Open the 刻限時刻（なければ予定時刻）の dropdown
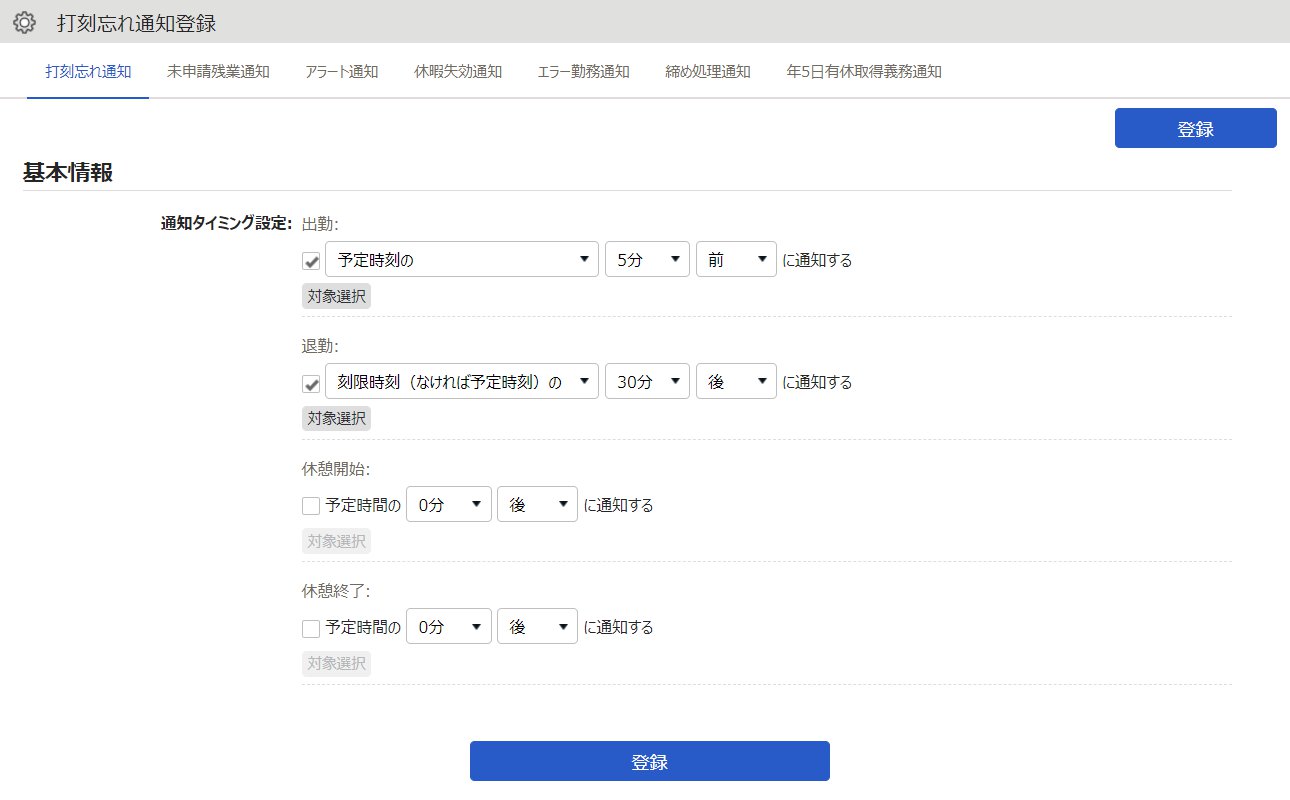 pyautogui.click(x=462, y=381)
